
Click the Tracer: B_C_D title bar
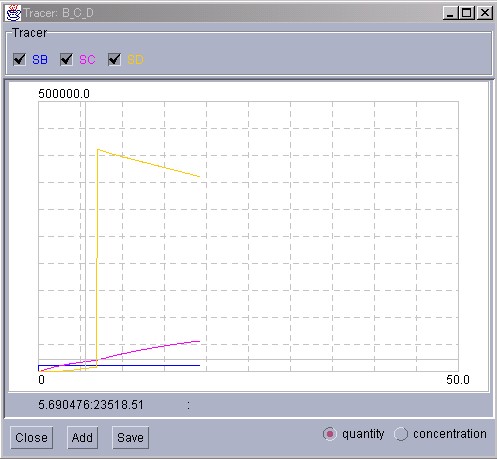tap(232, 13)
